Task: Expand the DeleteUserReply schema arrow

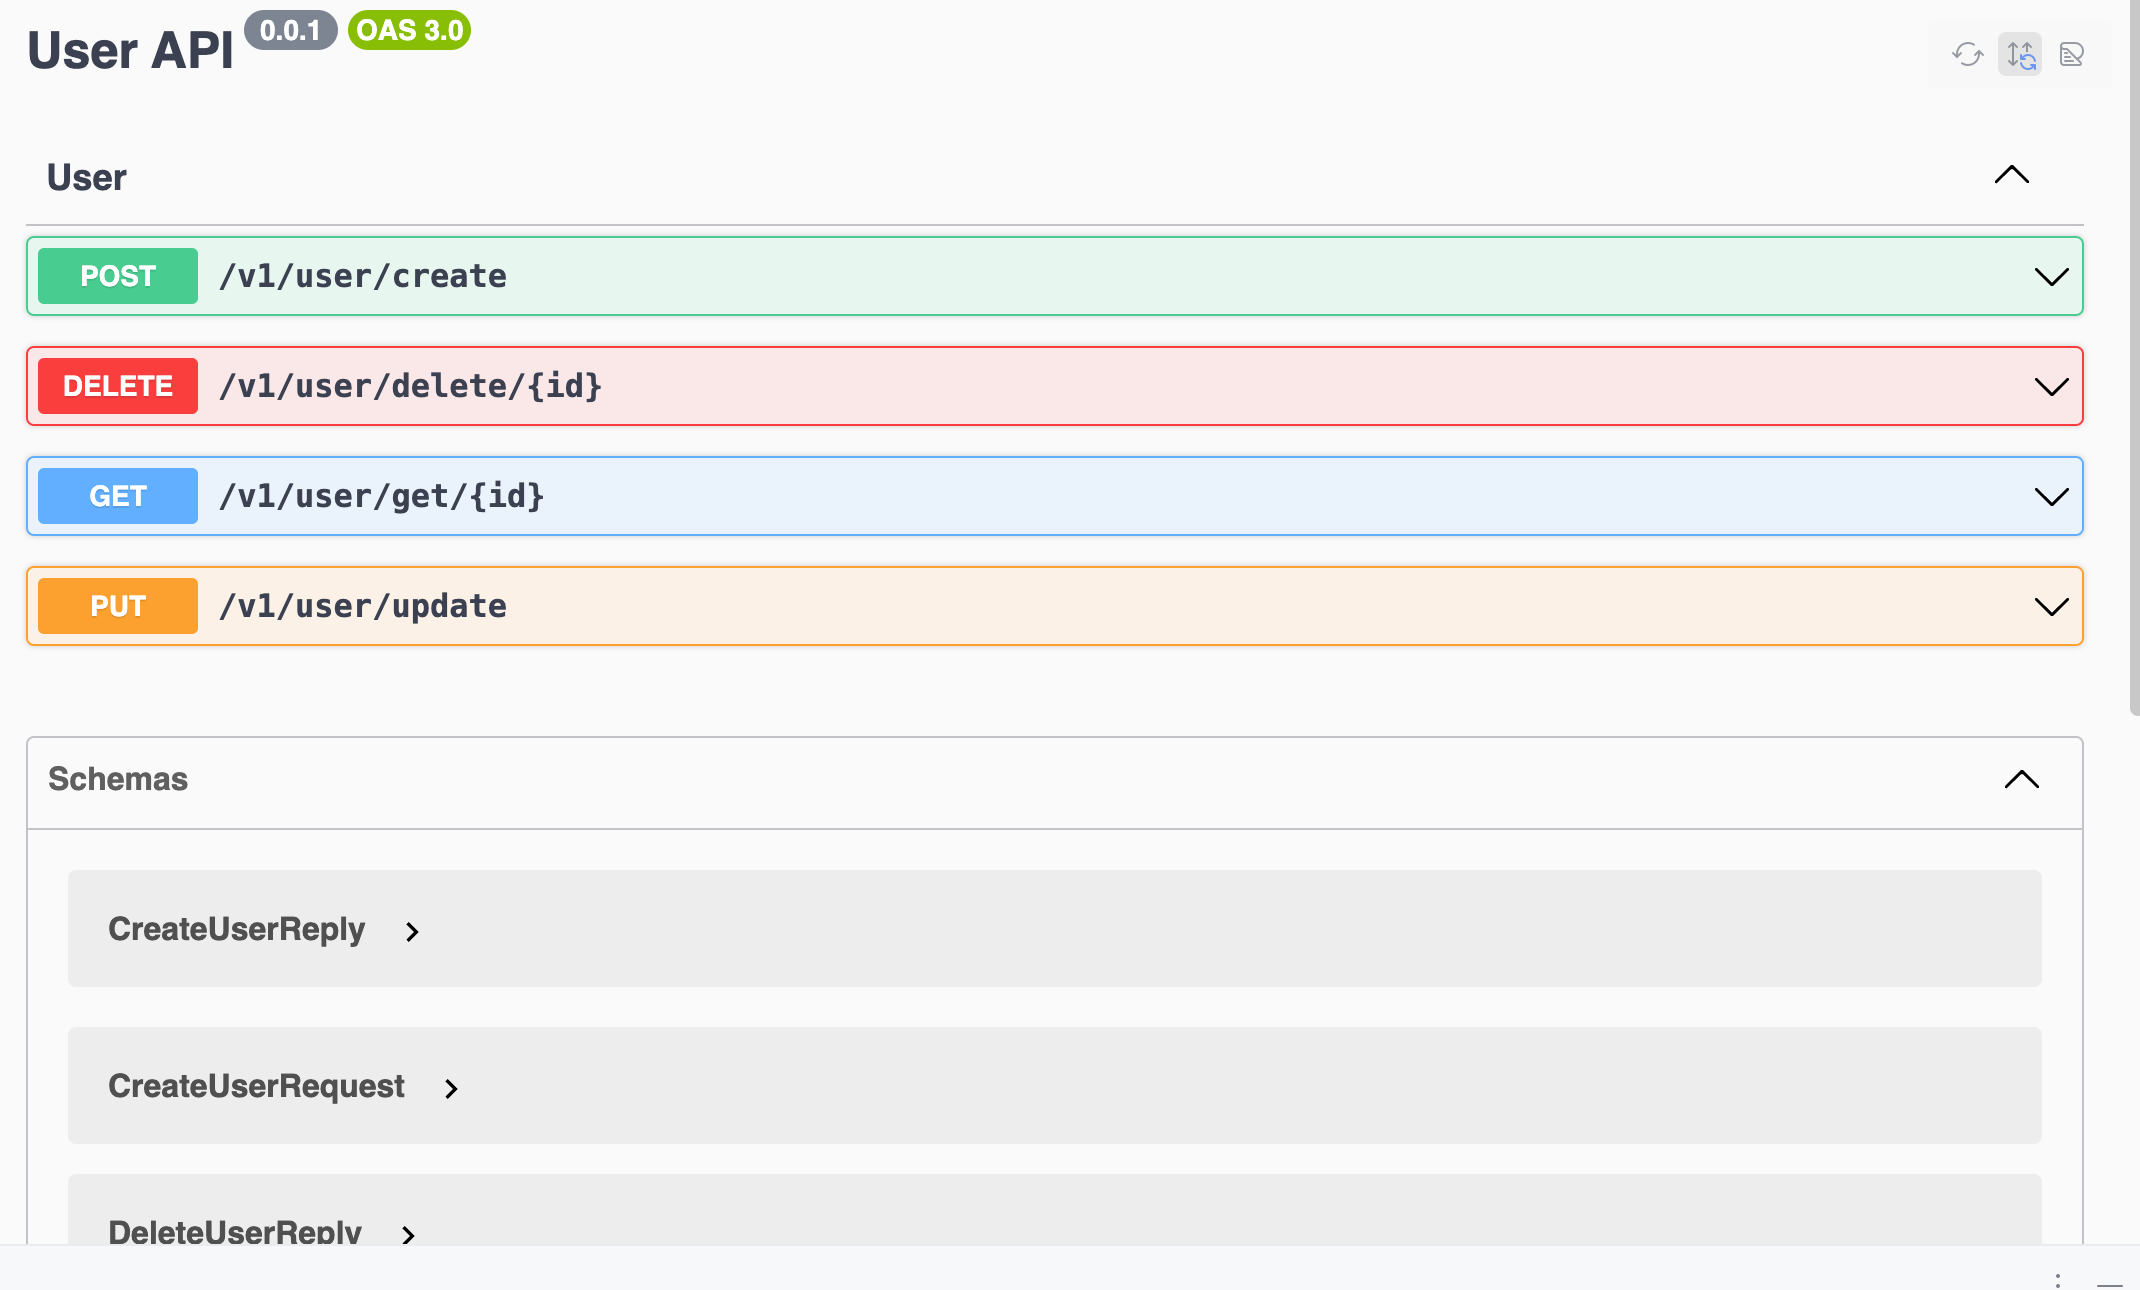Action: [408, 1235]
